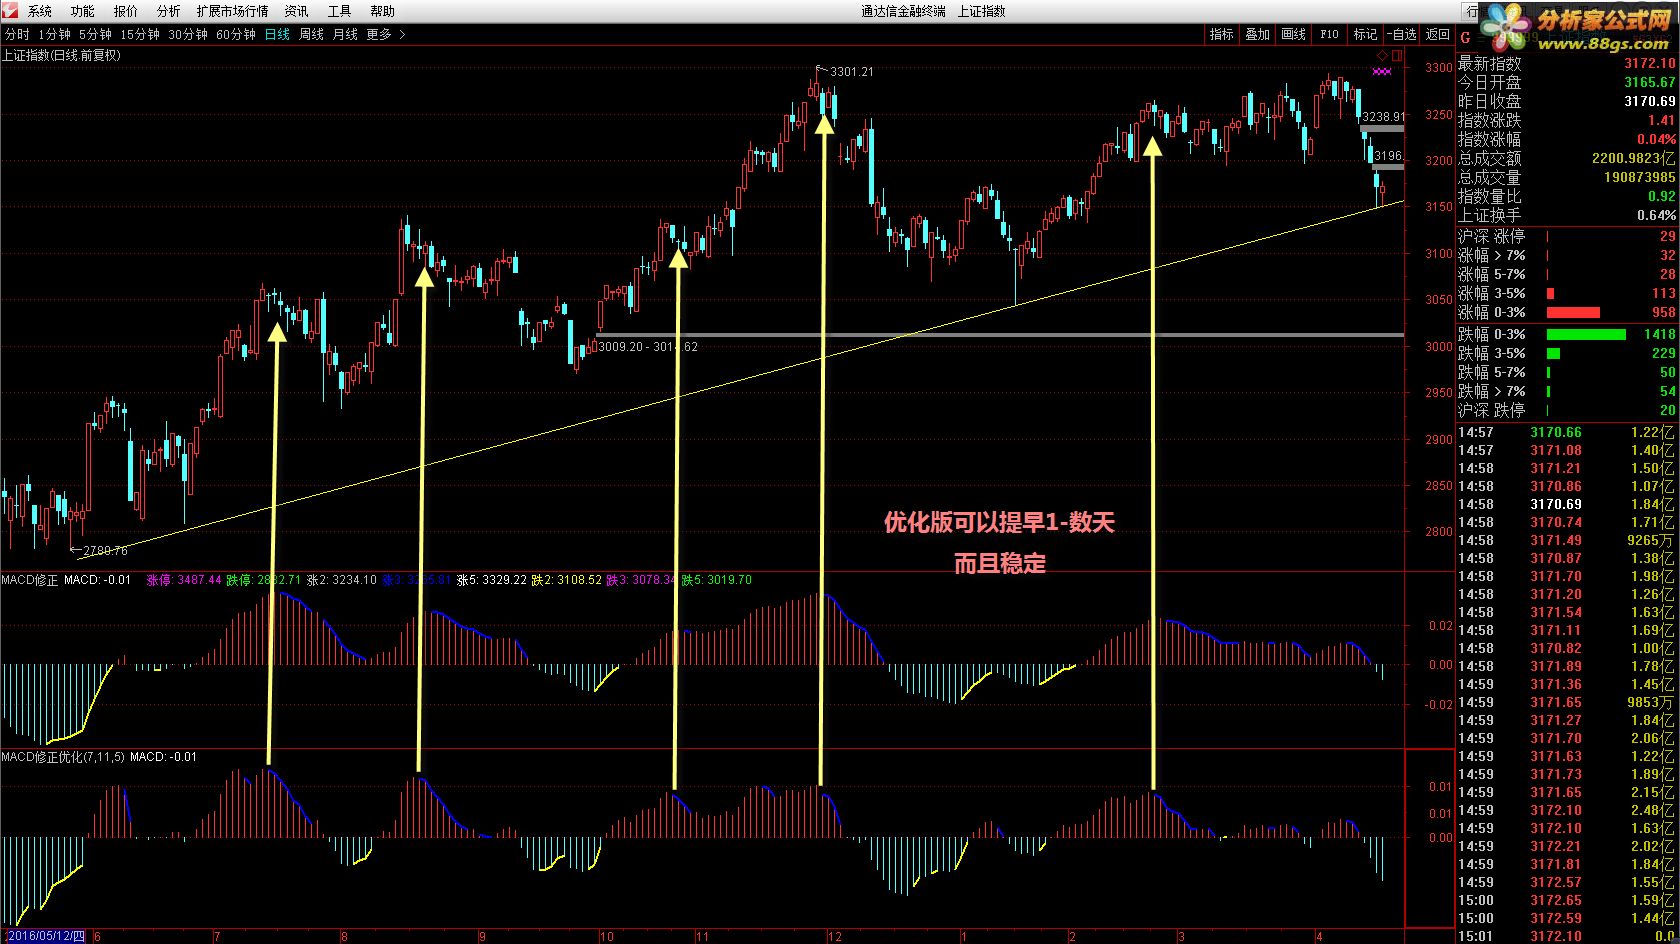
Task: Open the 工具 menu
Action: 339,11
